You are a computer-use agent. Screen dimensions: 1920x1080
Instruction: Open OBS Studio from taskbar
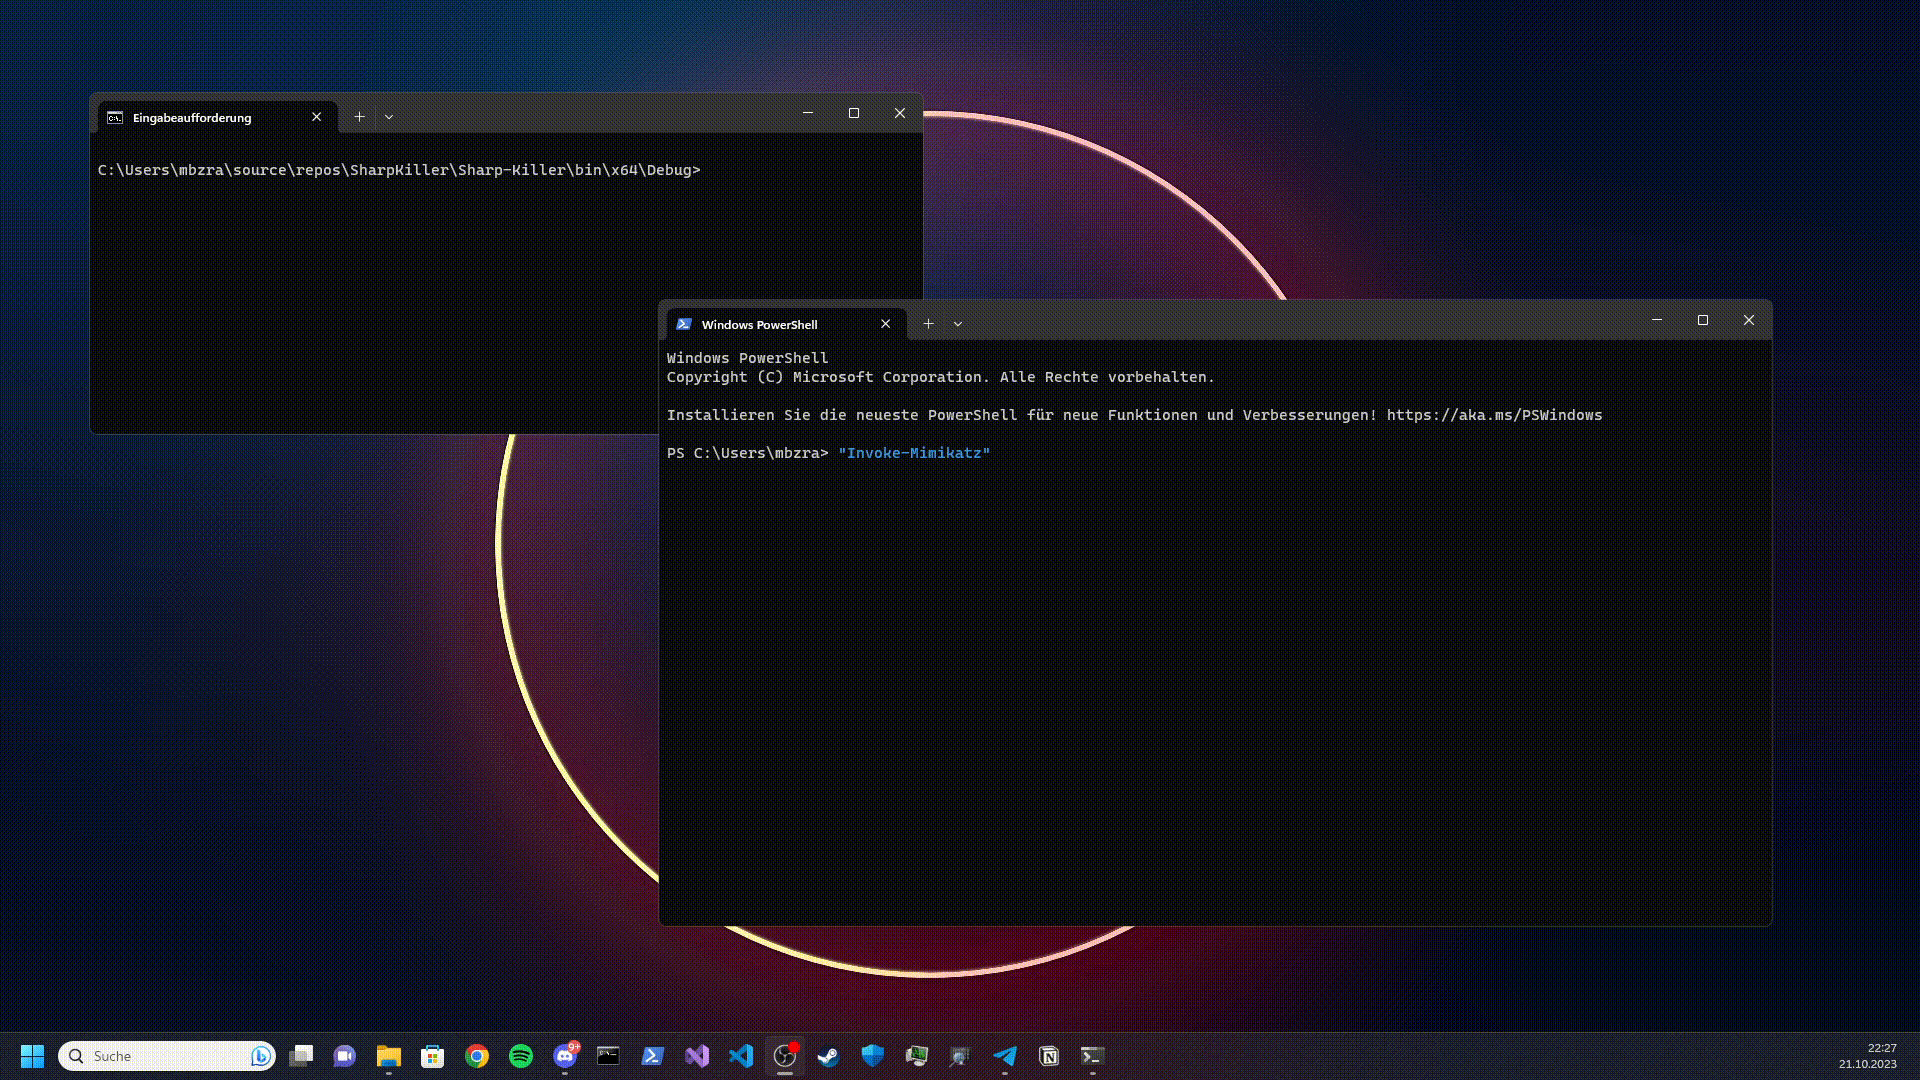tap(785, 1056)
